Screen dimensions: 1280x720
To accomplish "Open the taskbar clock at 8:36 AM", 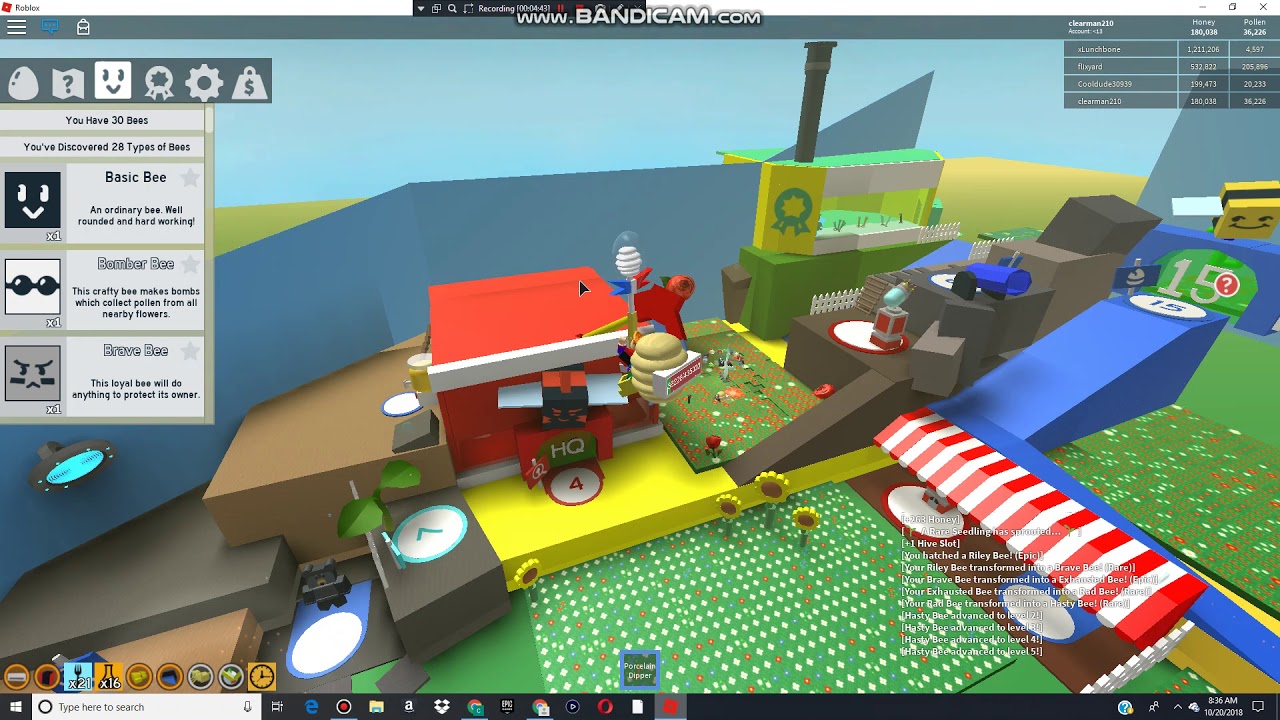I will [x=1222, y=707].
